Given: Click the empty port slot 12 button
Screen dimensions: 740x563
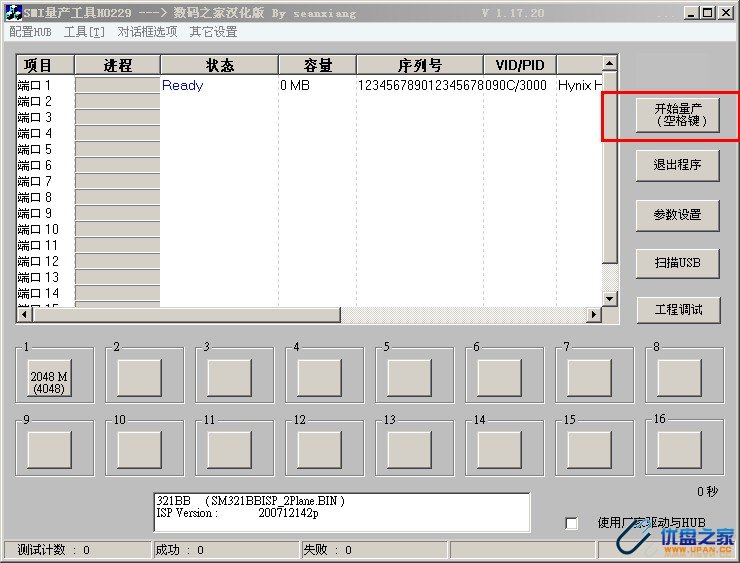Looking at the screenshot, I should pos(319,450).
